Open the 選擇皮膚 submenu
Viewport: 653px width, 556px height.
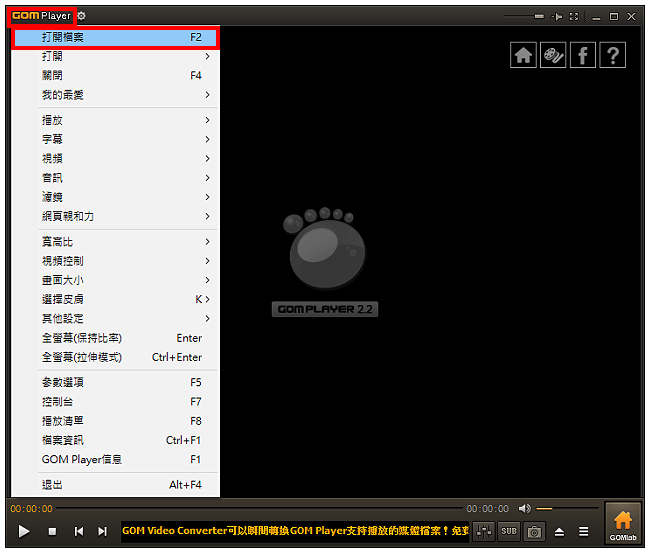click(115, 299)
